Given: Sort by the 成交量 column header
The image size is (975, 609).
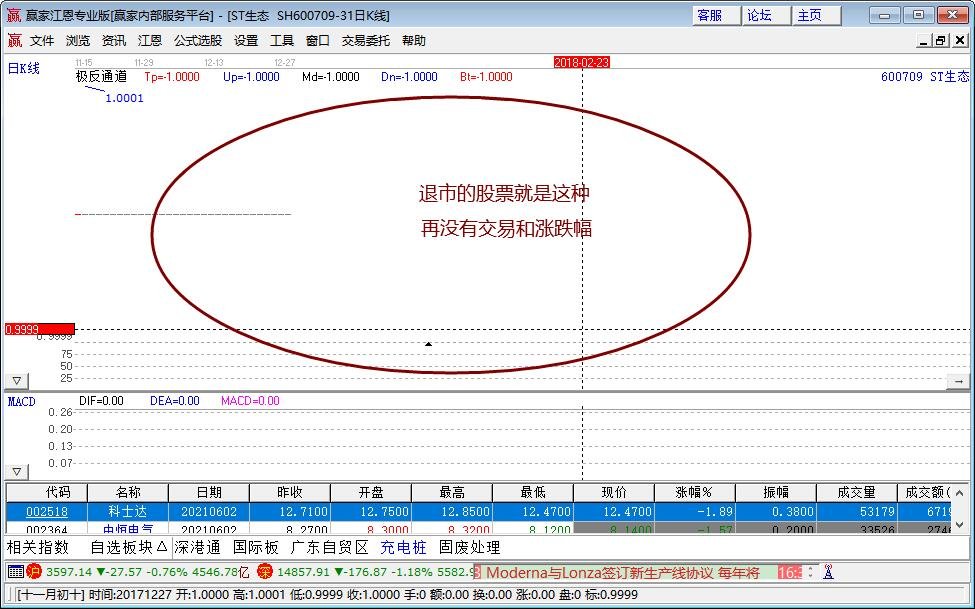Looking at the screenshot, I should 856,493.
